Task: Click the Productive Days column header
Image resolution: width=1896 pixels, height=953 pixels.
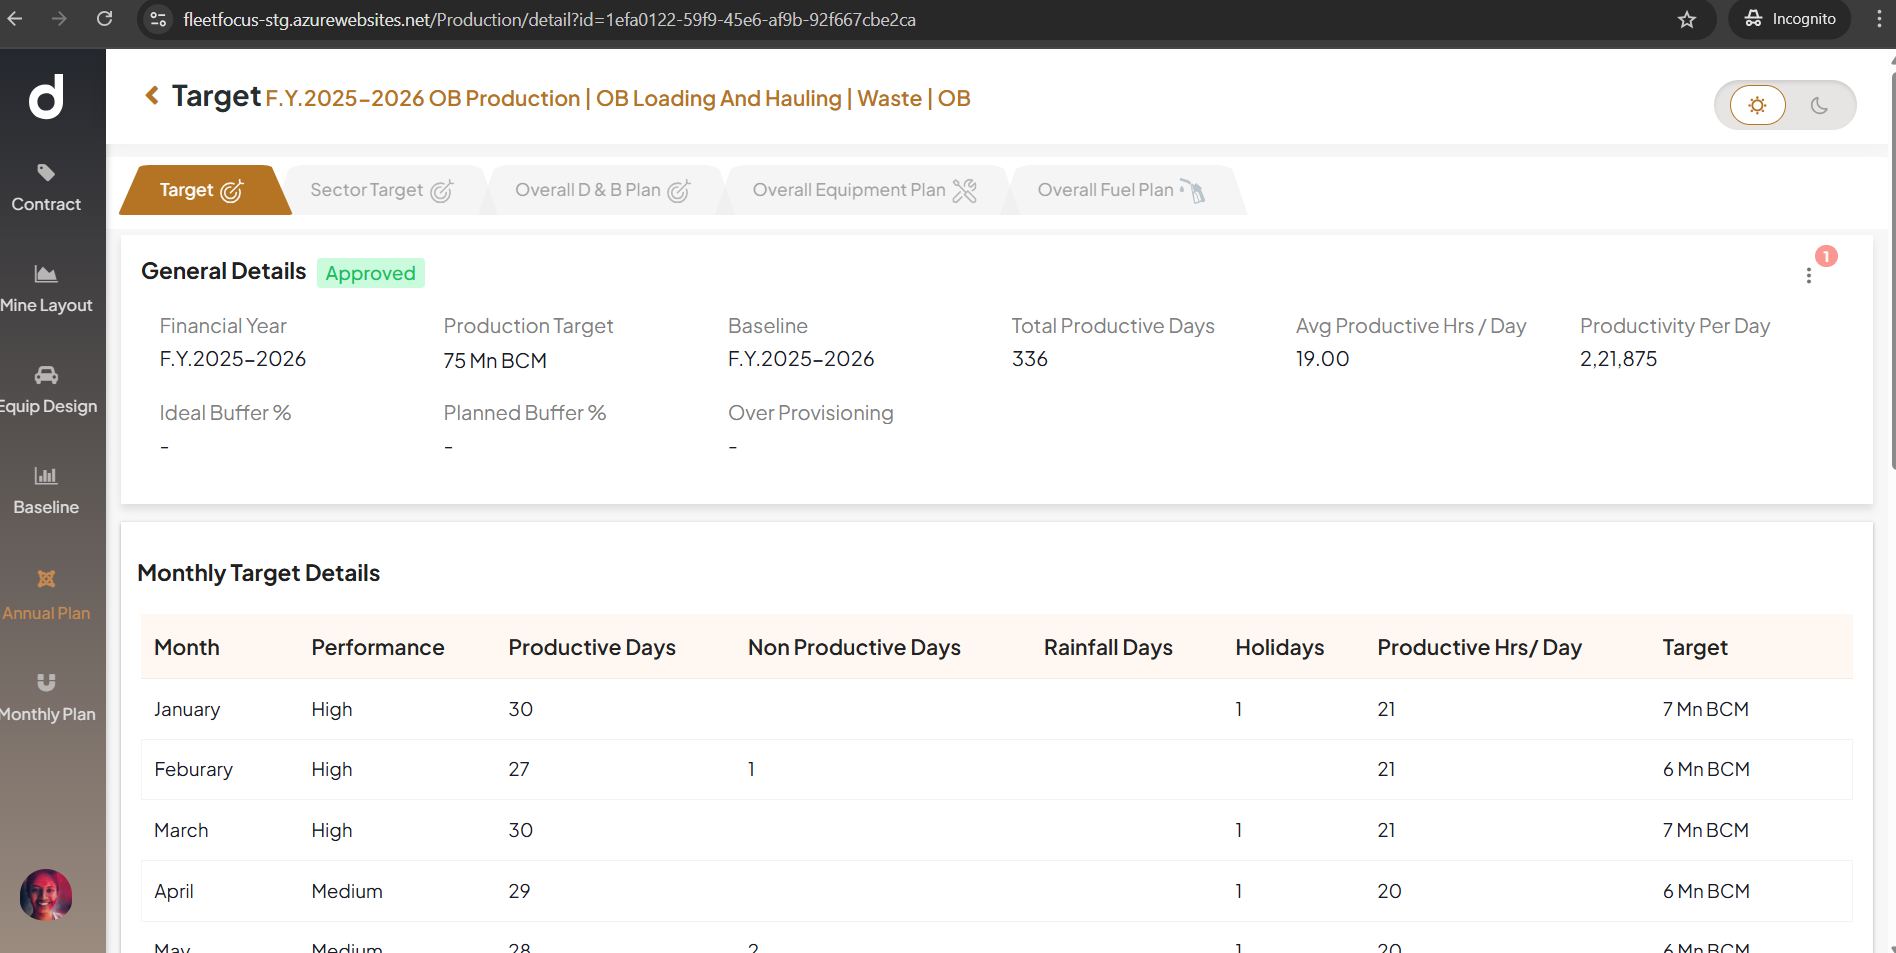Action: click(592, 647)
